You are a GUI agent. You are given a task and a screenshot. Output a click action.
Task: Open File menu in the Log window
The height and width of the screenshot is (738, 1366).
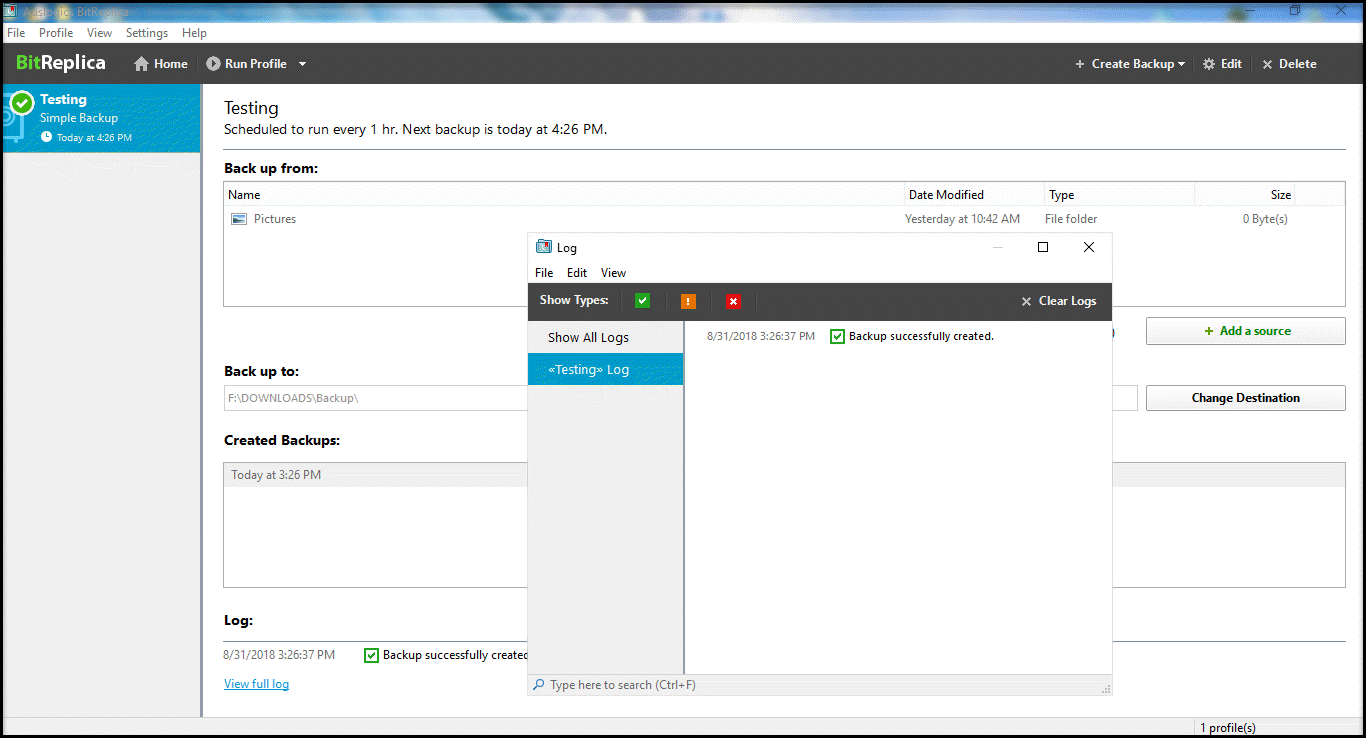point(544,273)
